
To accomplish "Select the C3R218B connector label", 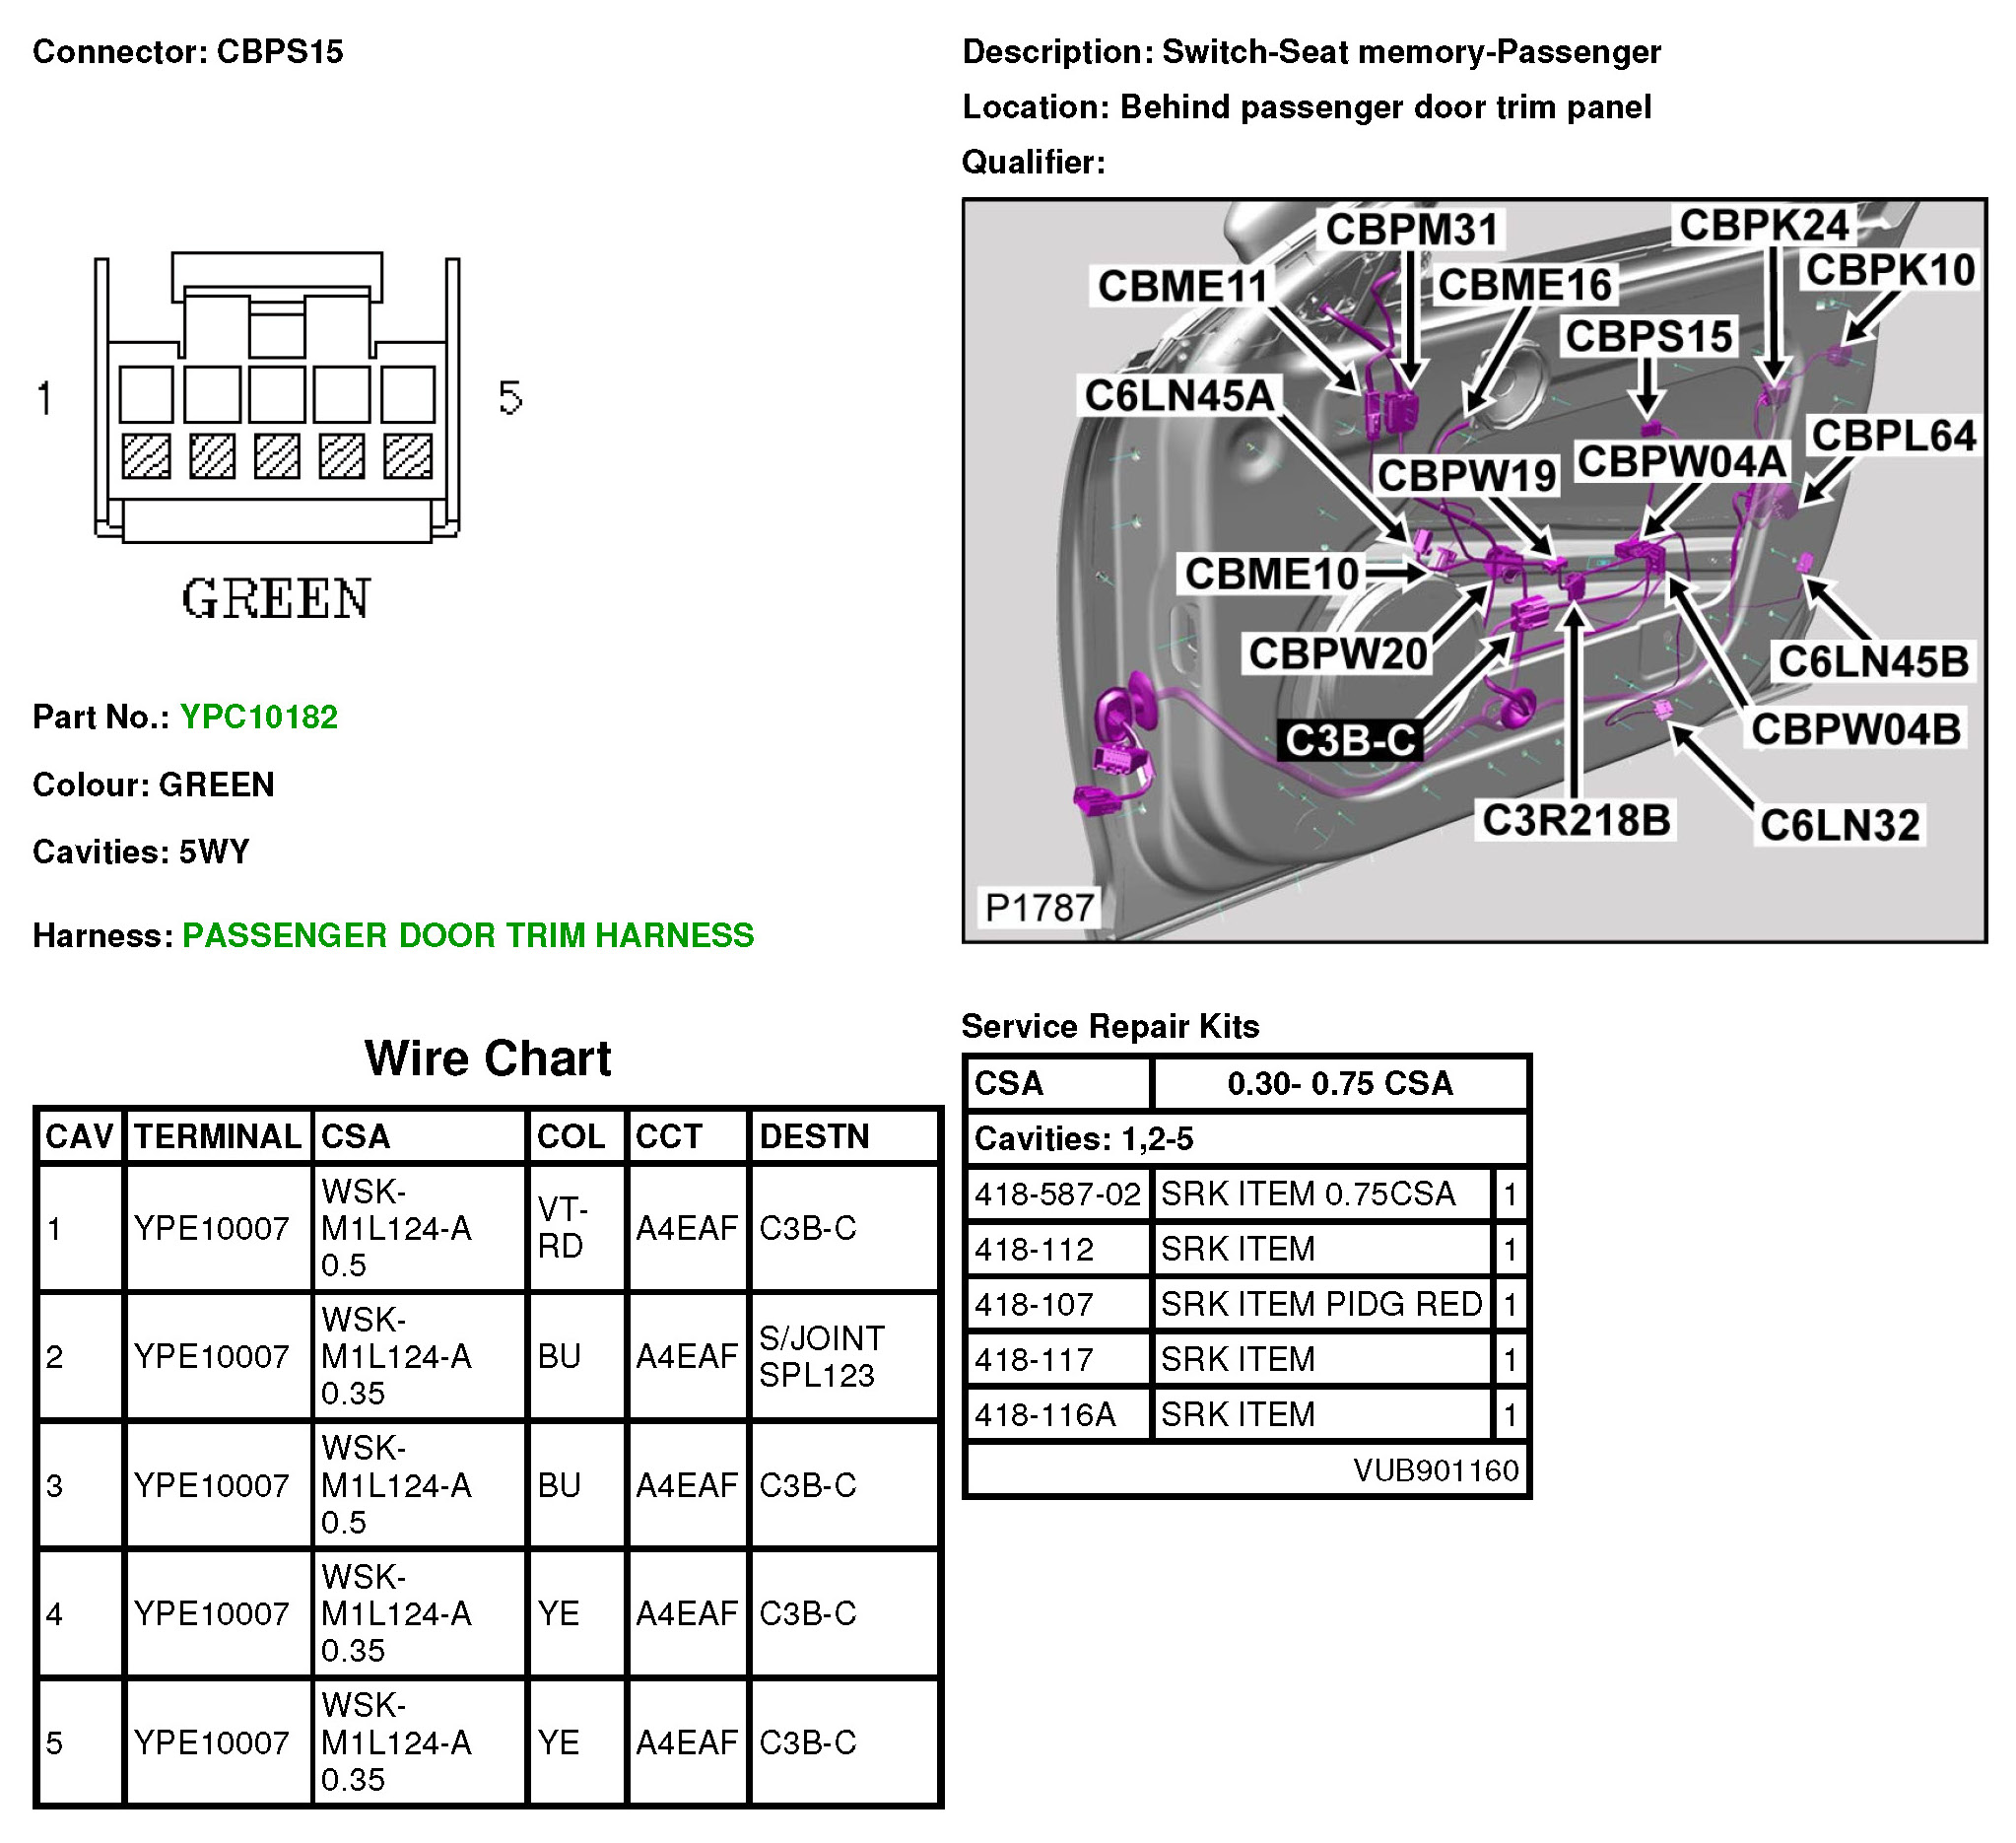I will (x=1575, y=820).
